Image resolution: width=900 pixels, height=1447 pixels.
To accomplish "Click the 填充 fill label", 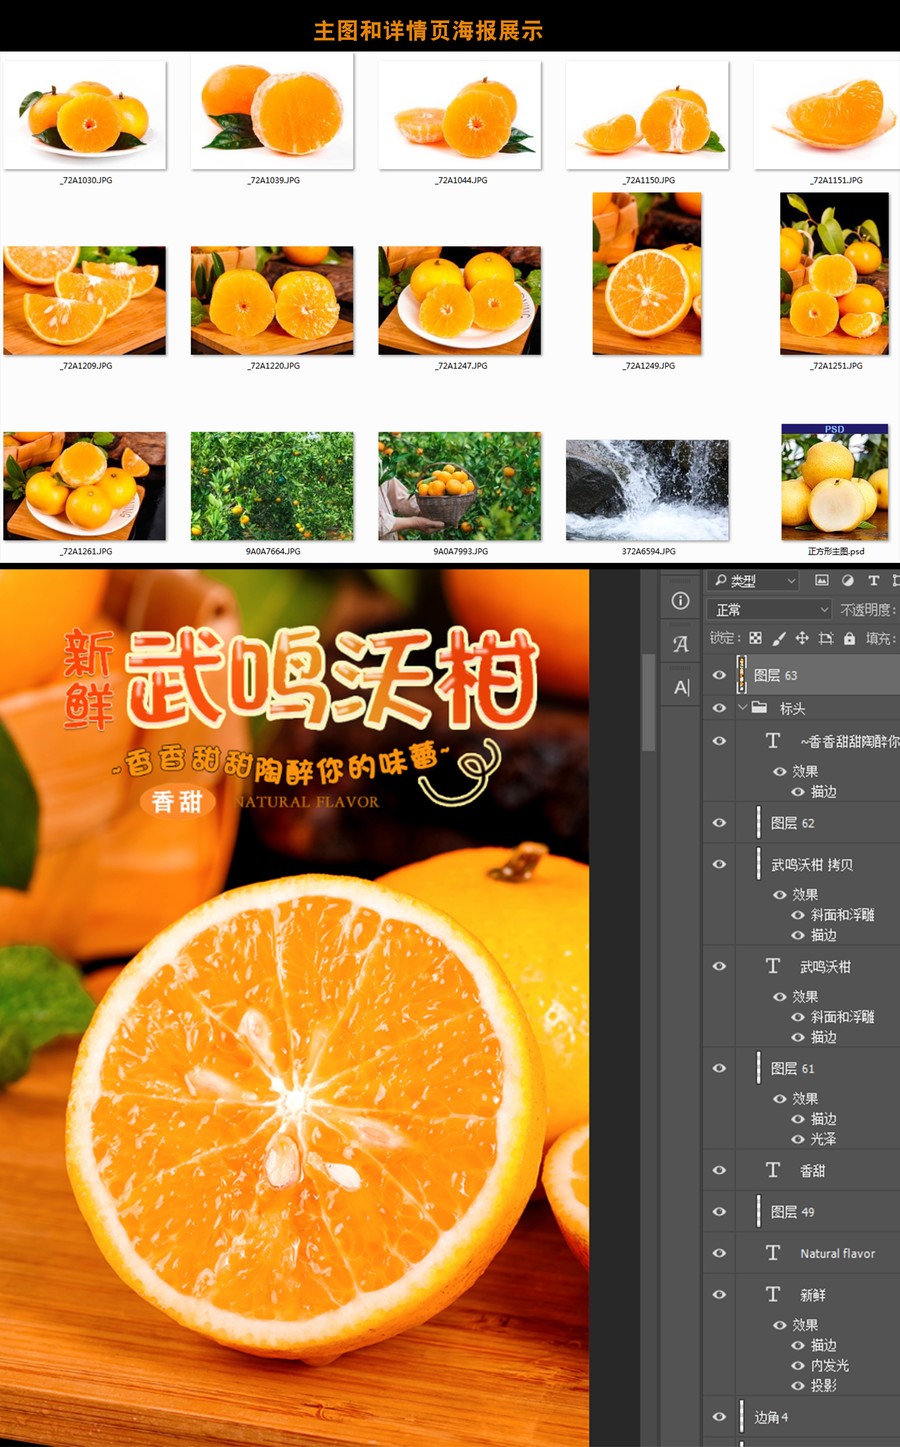I will tap(879, 638).
